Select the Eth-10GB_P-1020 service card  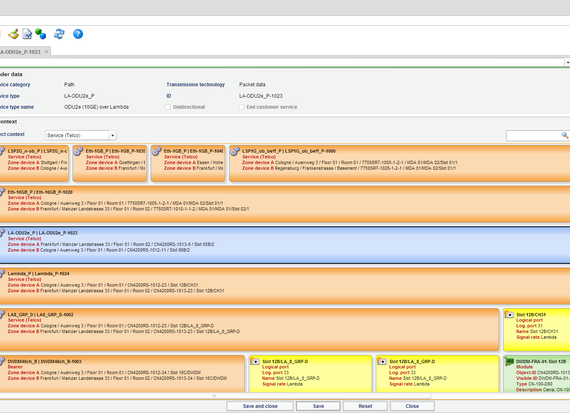coord(285,204)
